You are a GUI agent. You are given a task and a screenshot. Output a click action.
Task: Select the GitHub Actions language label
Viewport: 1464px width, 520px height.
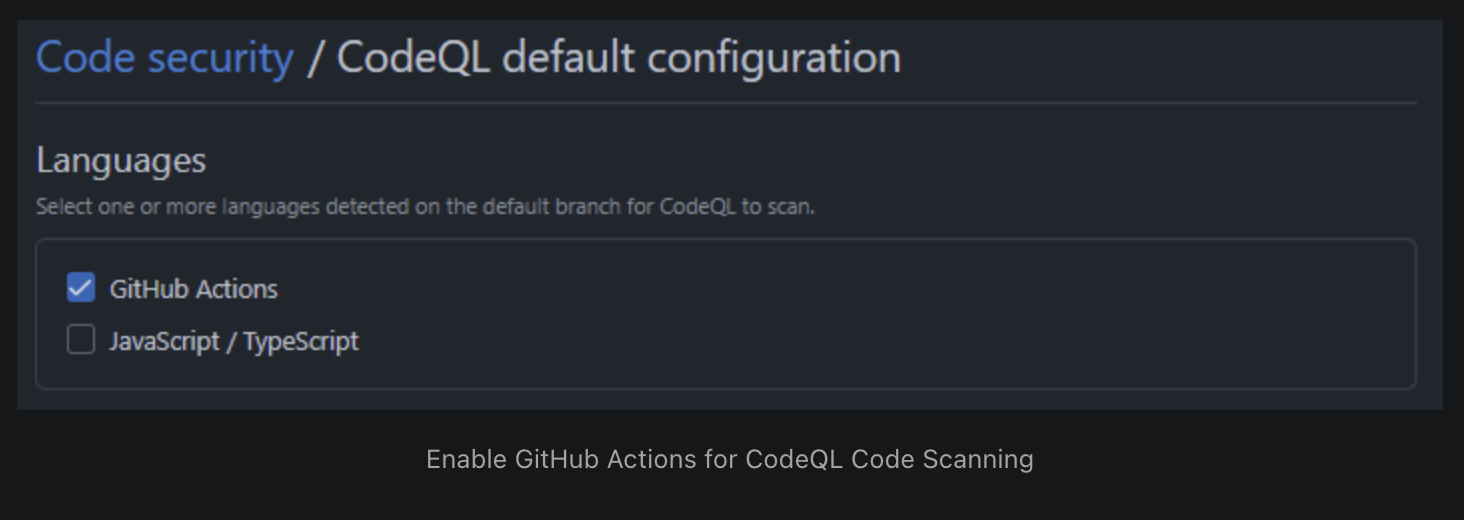tap(193, 289)
